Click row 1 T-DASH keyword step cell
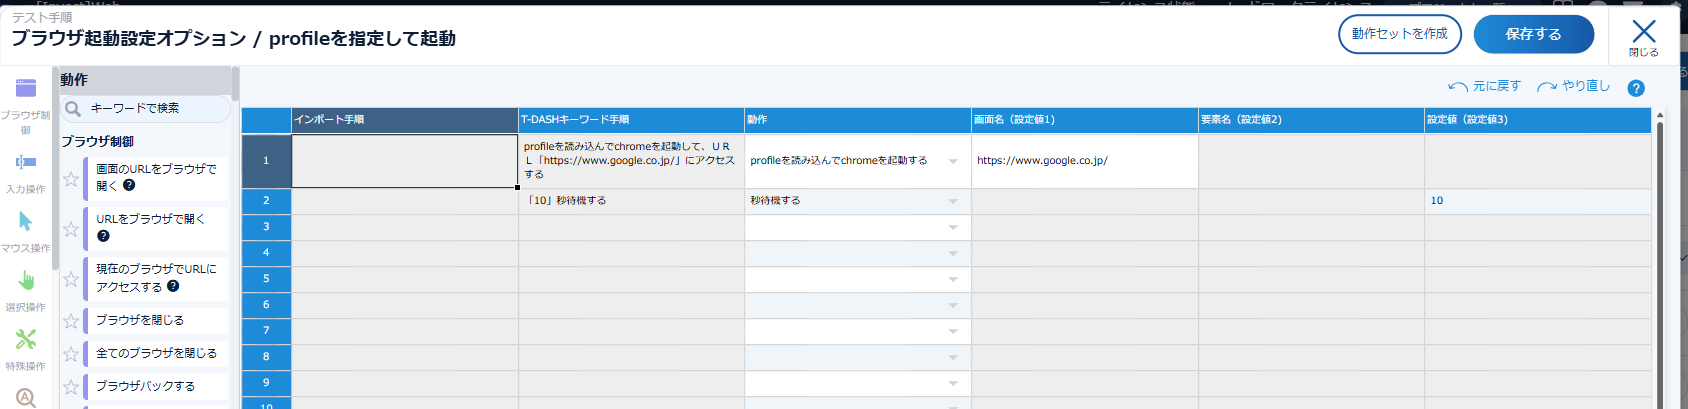This screenshot has height=409, width=1688. [x=631, y=161]
